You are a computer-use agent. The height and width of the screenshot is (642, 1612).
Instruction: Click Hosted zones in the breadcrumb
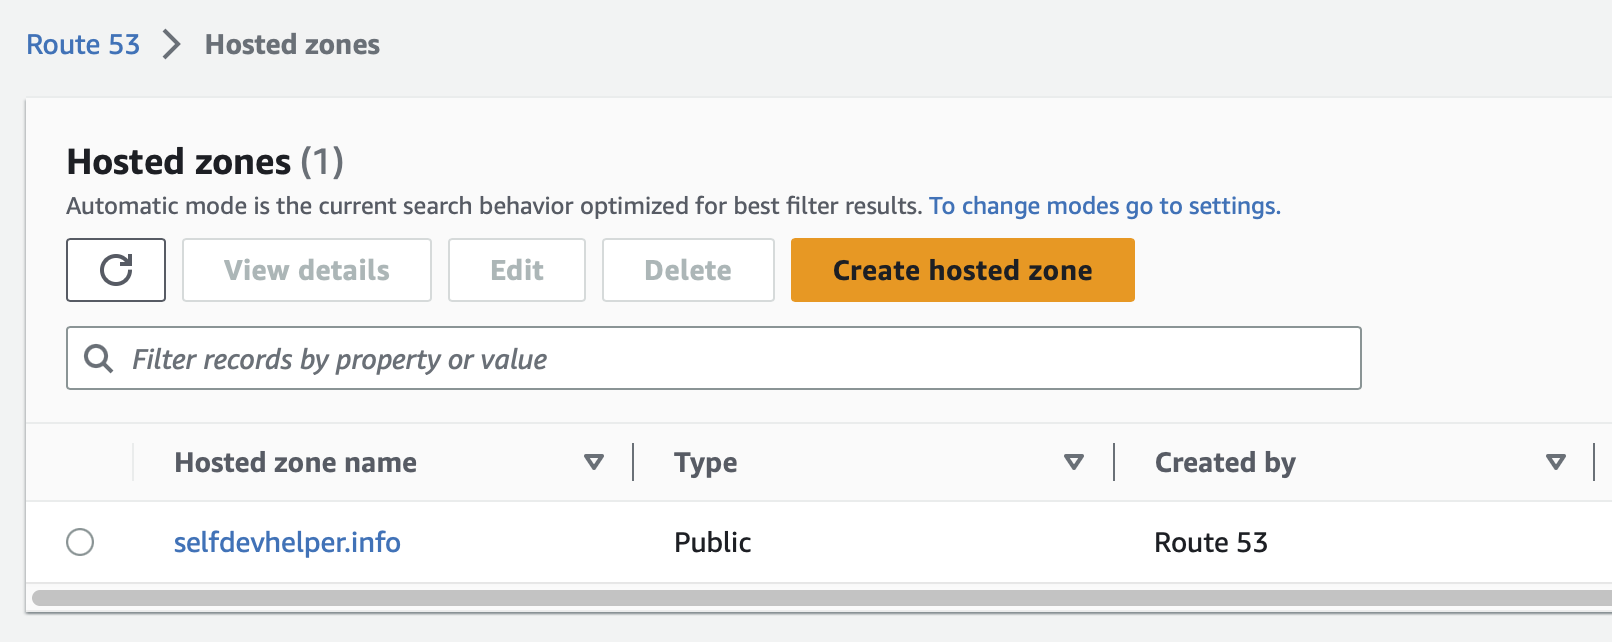pyautogui.click(x=292, y=45)
